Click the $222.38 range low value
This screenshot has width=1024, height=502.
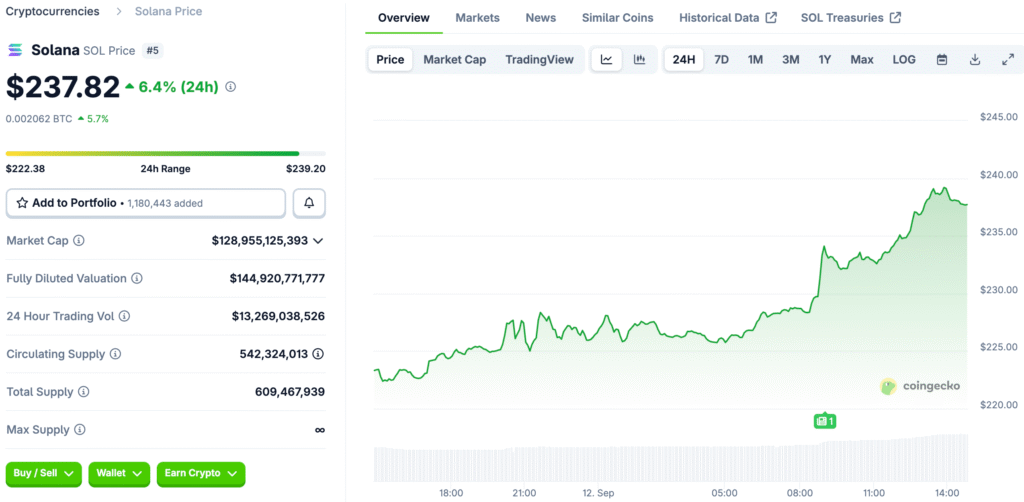[24, 169]
